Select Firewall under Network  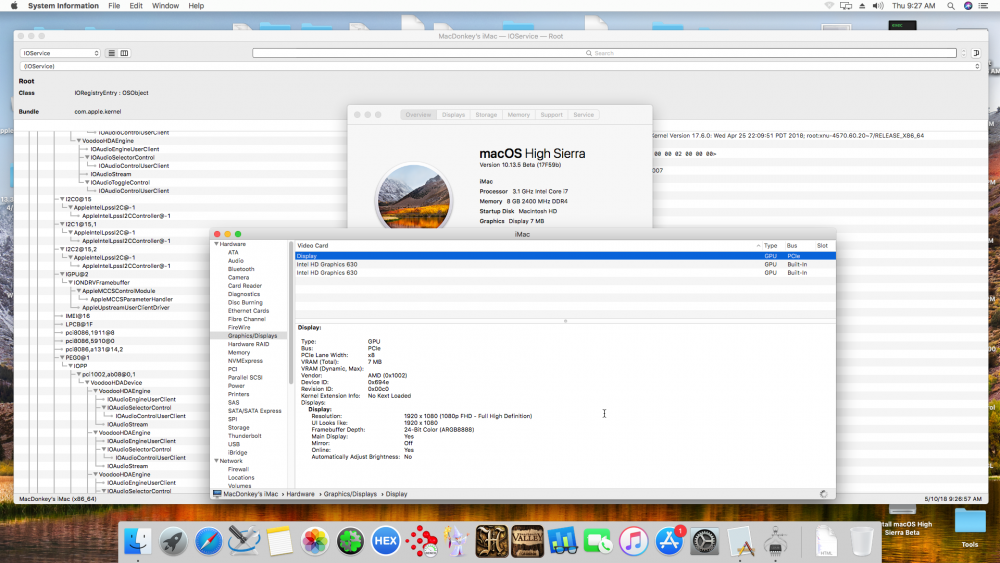pyautogui.click(x=238, y=469)
